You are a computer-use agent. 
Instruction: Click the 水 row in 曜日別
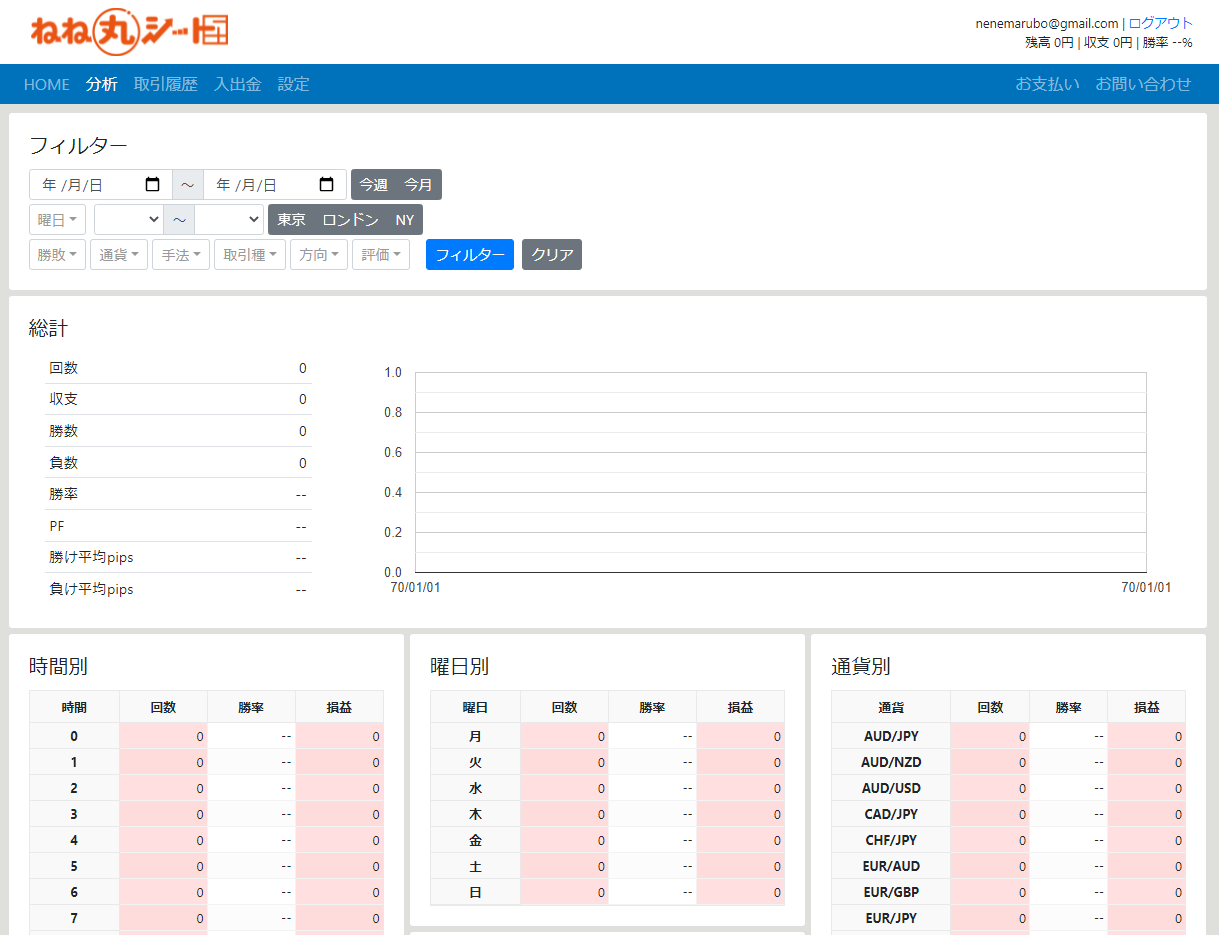click(x=607, y=788)
